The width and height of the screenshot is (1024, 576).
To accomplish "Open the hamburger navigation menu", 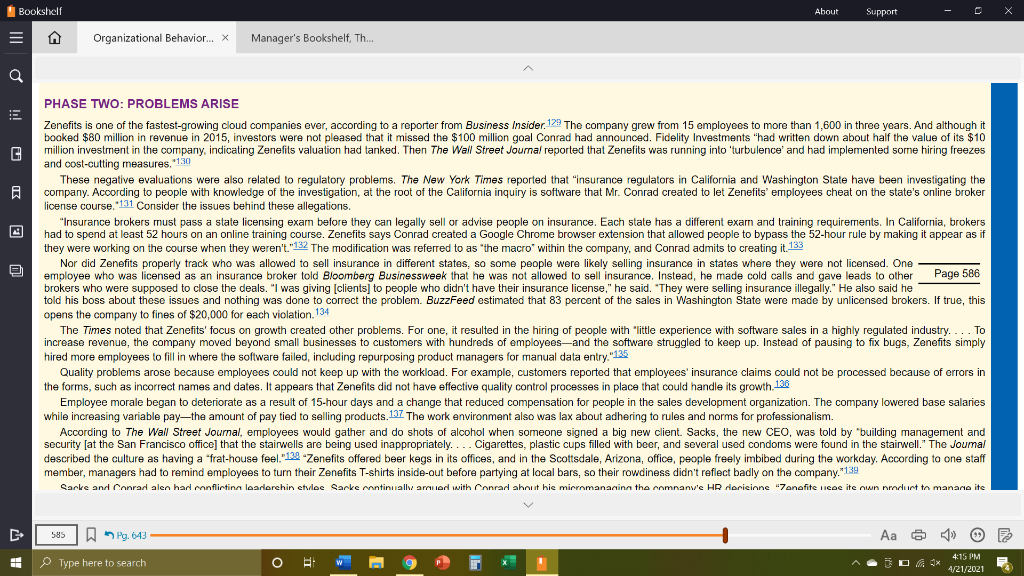I will (x=16, y=38).
